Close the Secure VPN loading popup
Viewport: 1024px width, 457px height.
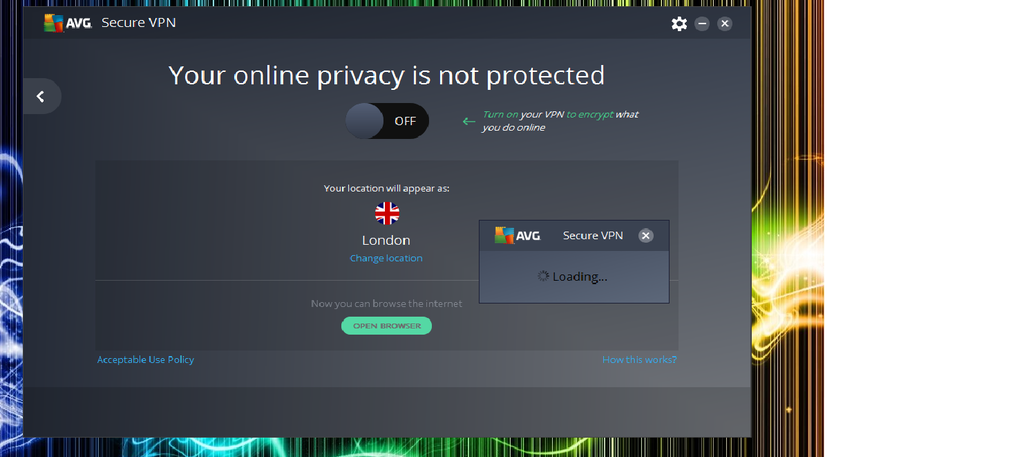pos(645,236)
